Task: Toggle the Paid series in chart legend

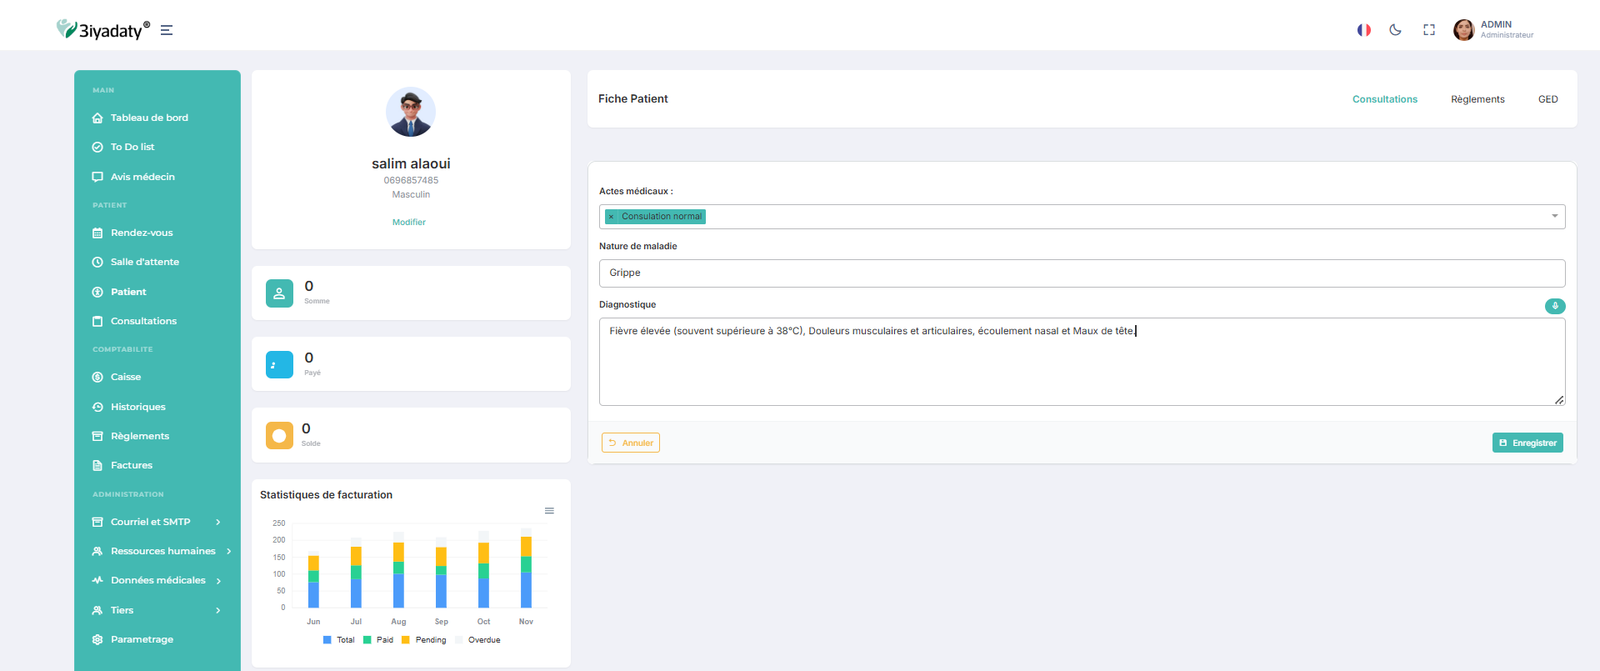Action: [x=378, y=640]
